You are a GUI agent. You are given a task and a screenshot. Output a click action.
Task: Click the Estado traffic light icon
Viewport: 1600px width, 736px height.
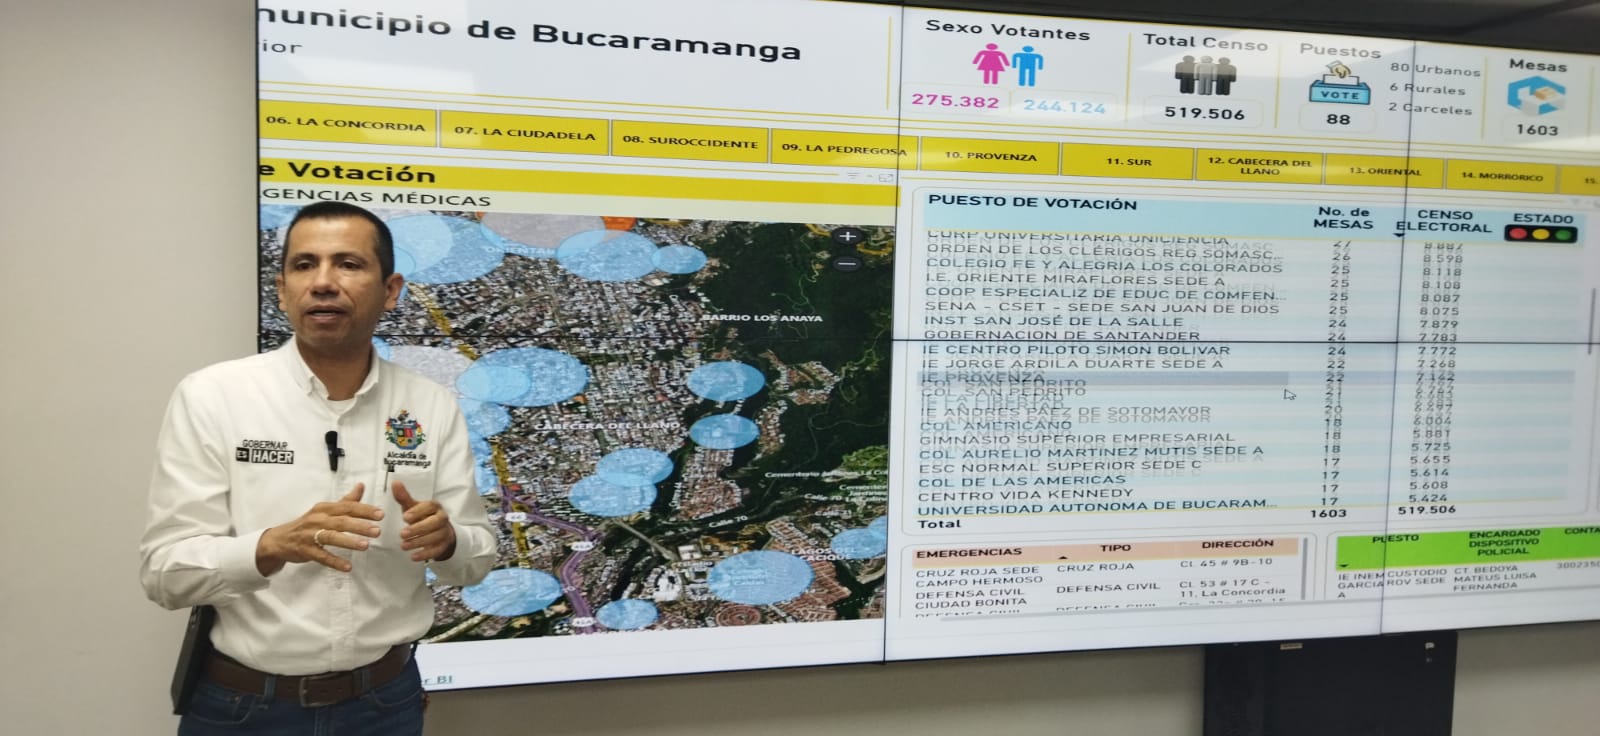click(1542, 235)
